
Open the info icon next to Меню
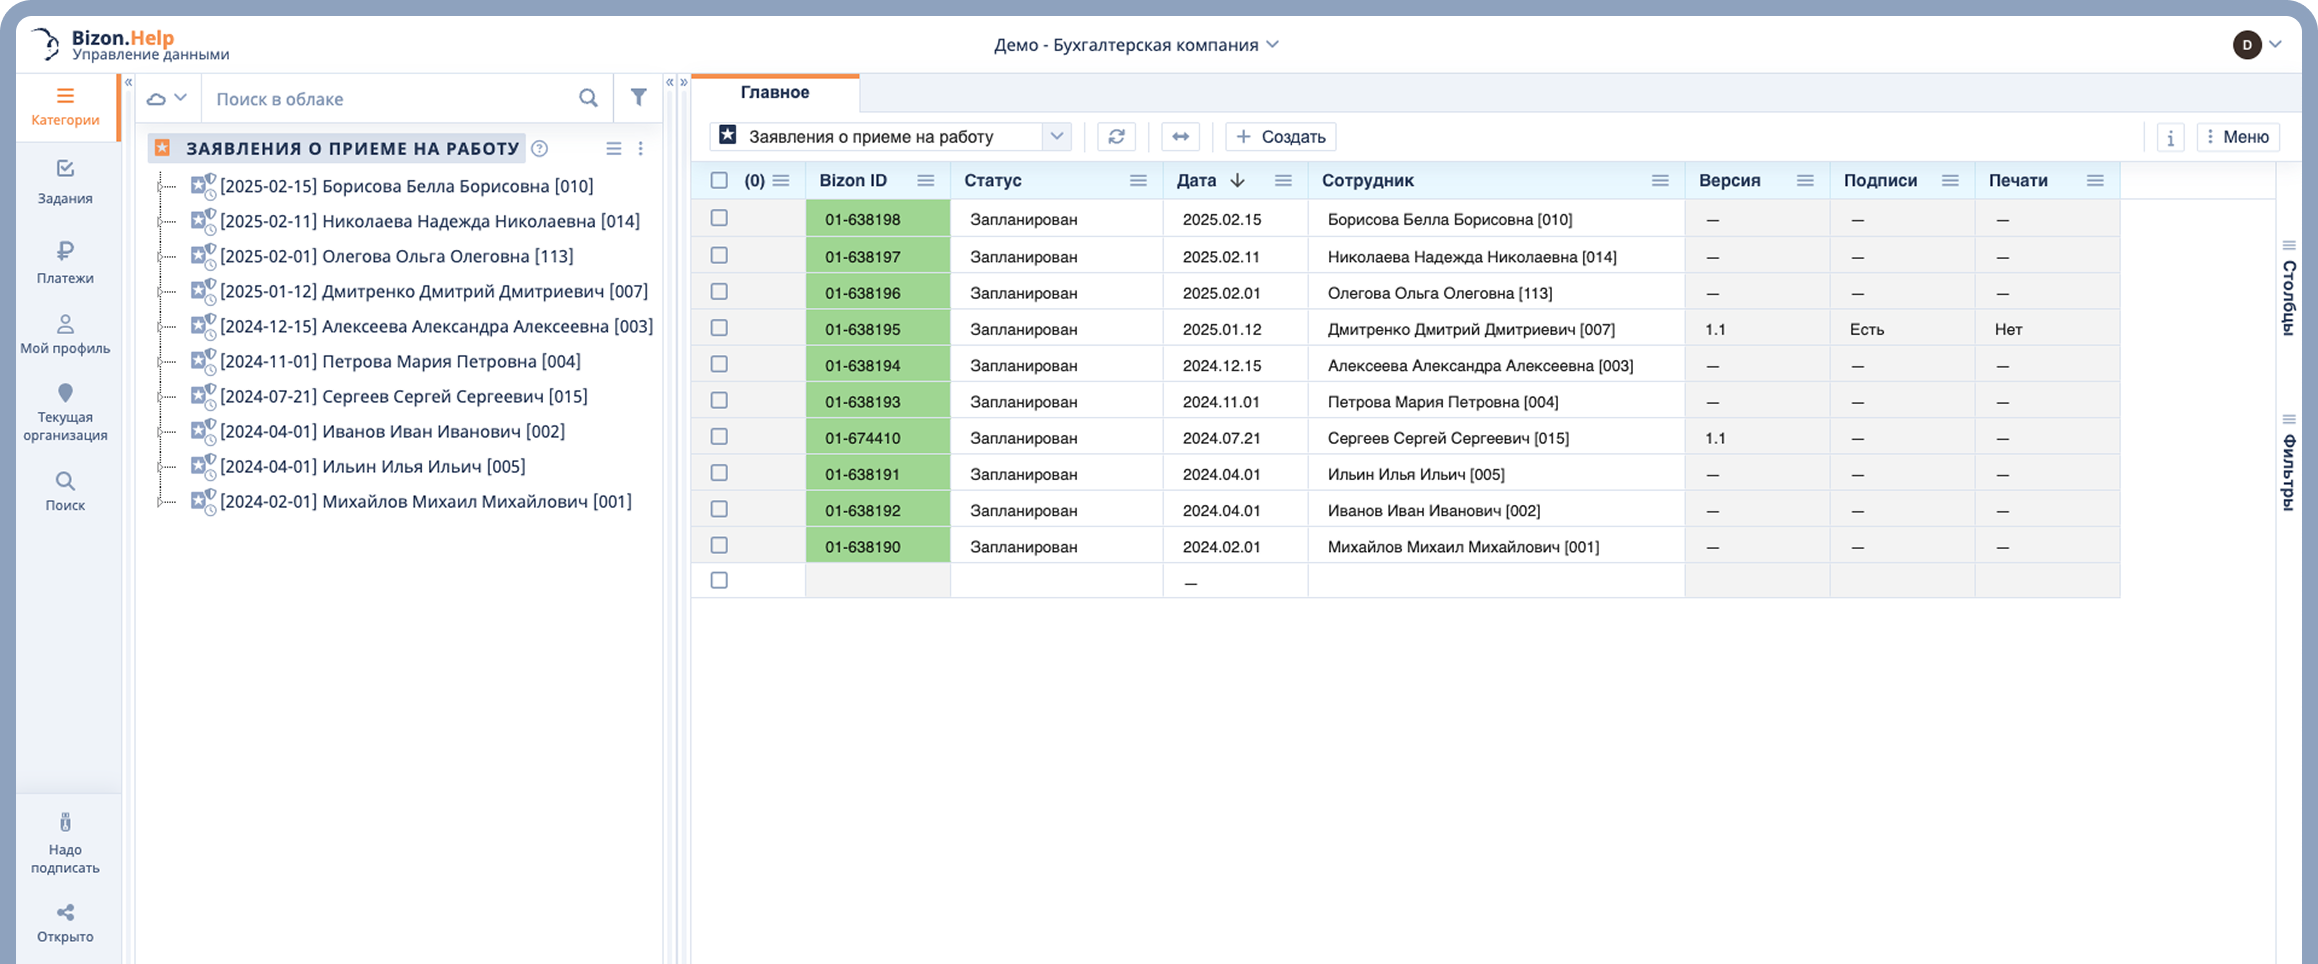[x=2170, y=138]
